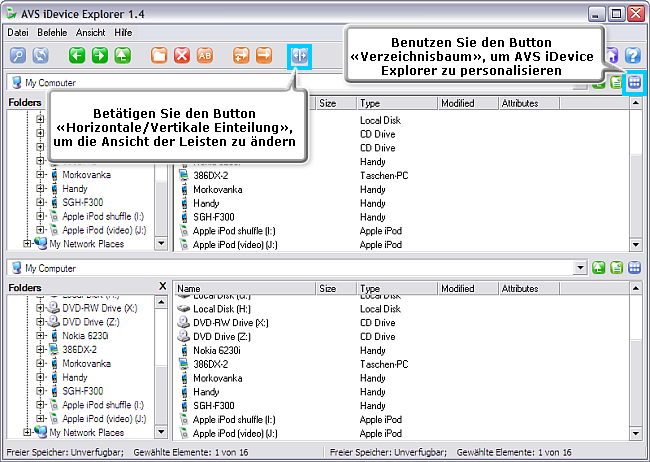Create a new folder with orange folder icon
Image resolution: width=650 pixels, height=462 pixels.
(159, 55)
